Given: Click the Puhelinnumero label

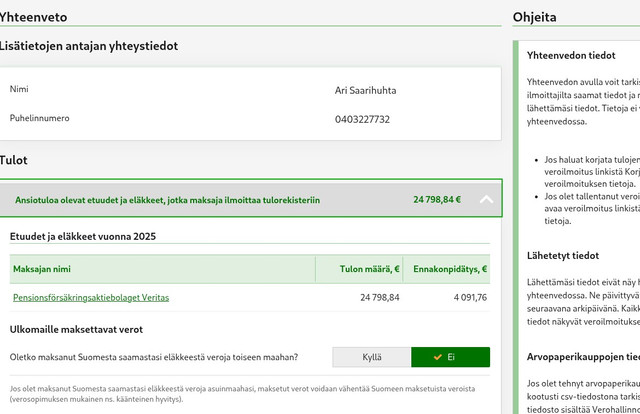Looking at the screenshot, I should pos(40,118).
